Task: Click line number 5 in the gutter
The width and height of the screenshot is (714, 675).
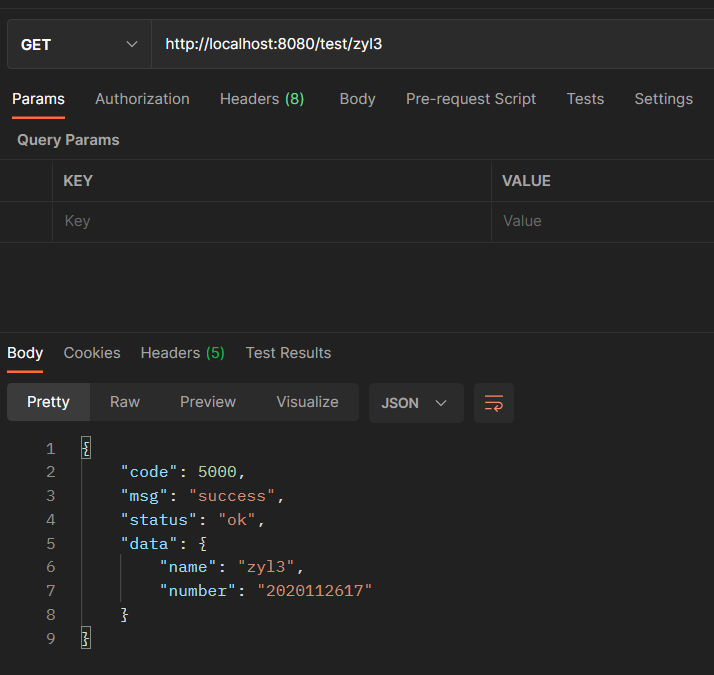Action: pyautogui.click(x=51, y=544)
